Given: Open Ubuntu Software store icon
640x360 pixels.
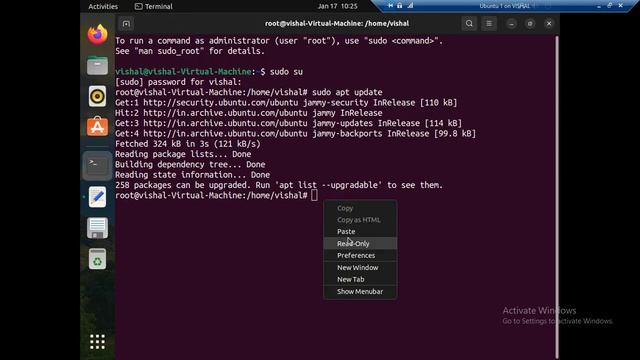Looking at the screenshot, I should point(97,127).
